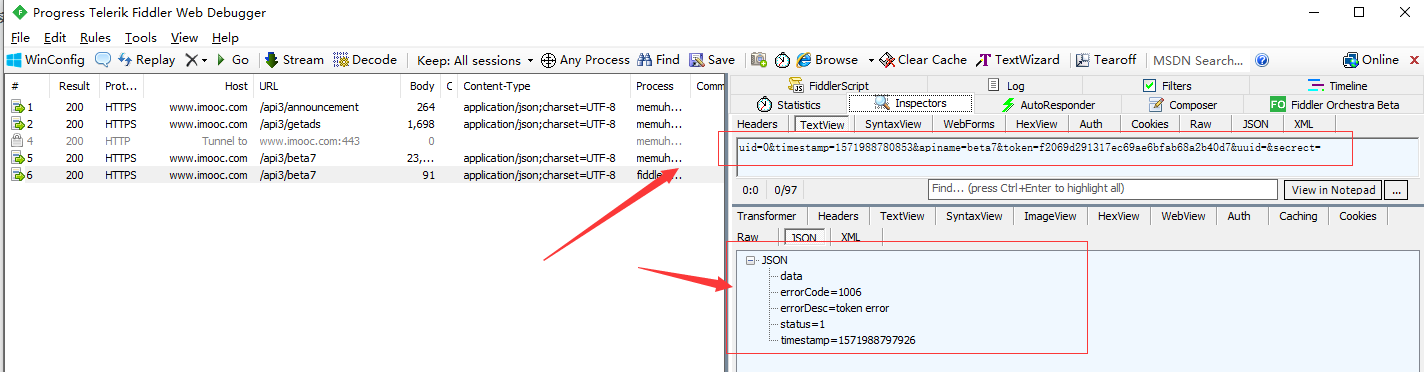Open WinConfig from the toolbar
Image resolution: width=1424 pixels, height=372 pixels.
tap(46, 60)
